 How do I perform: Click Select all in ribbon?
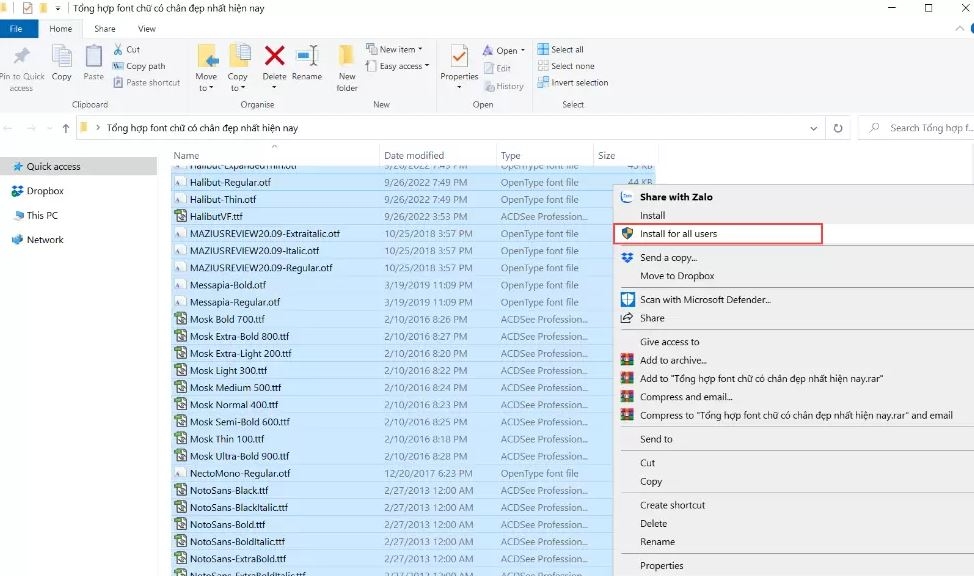[x=560, y=49]
